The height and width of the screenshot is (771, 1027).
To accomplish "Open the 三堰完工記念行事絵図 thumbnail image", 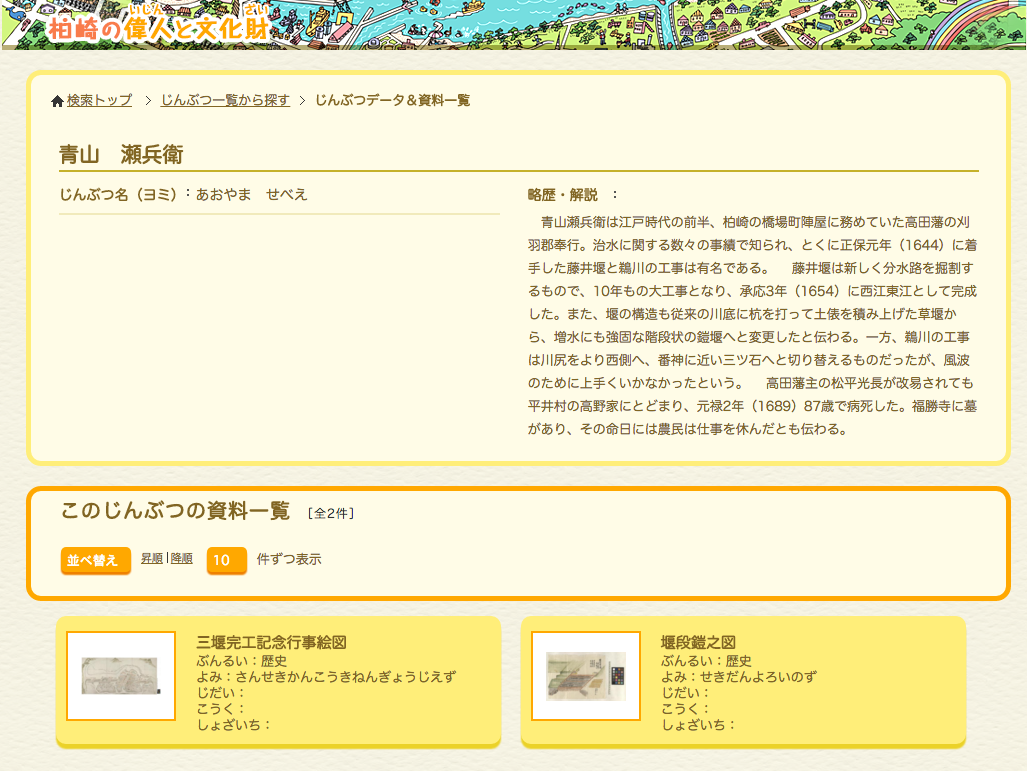I will click(121, 676).
